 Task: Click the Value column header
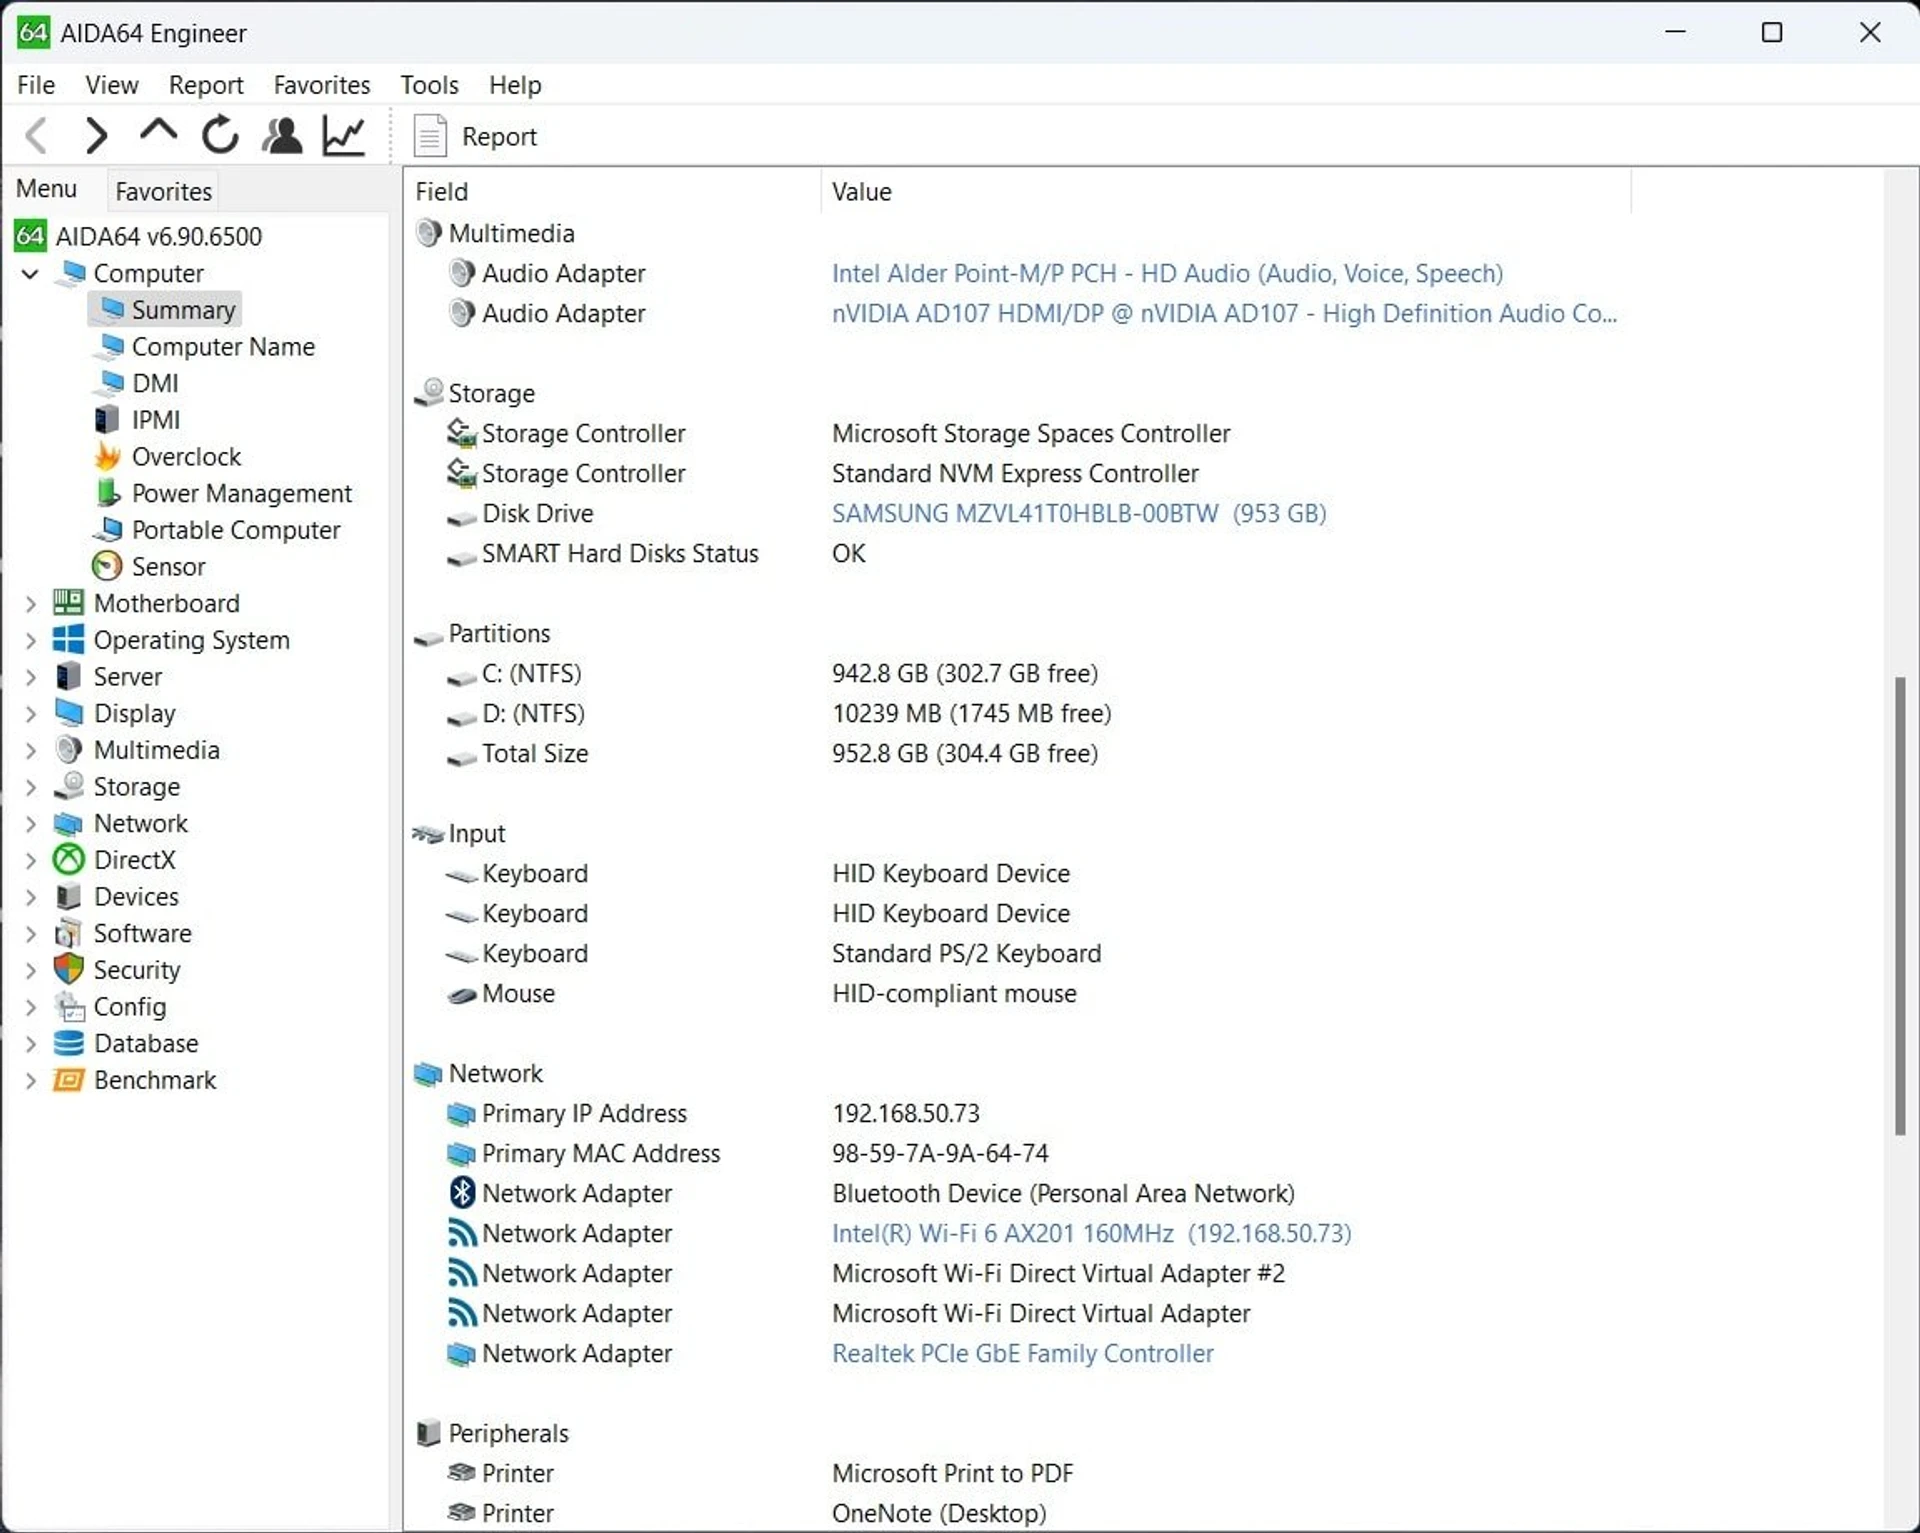(x=1226, y=192)
